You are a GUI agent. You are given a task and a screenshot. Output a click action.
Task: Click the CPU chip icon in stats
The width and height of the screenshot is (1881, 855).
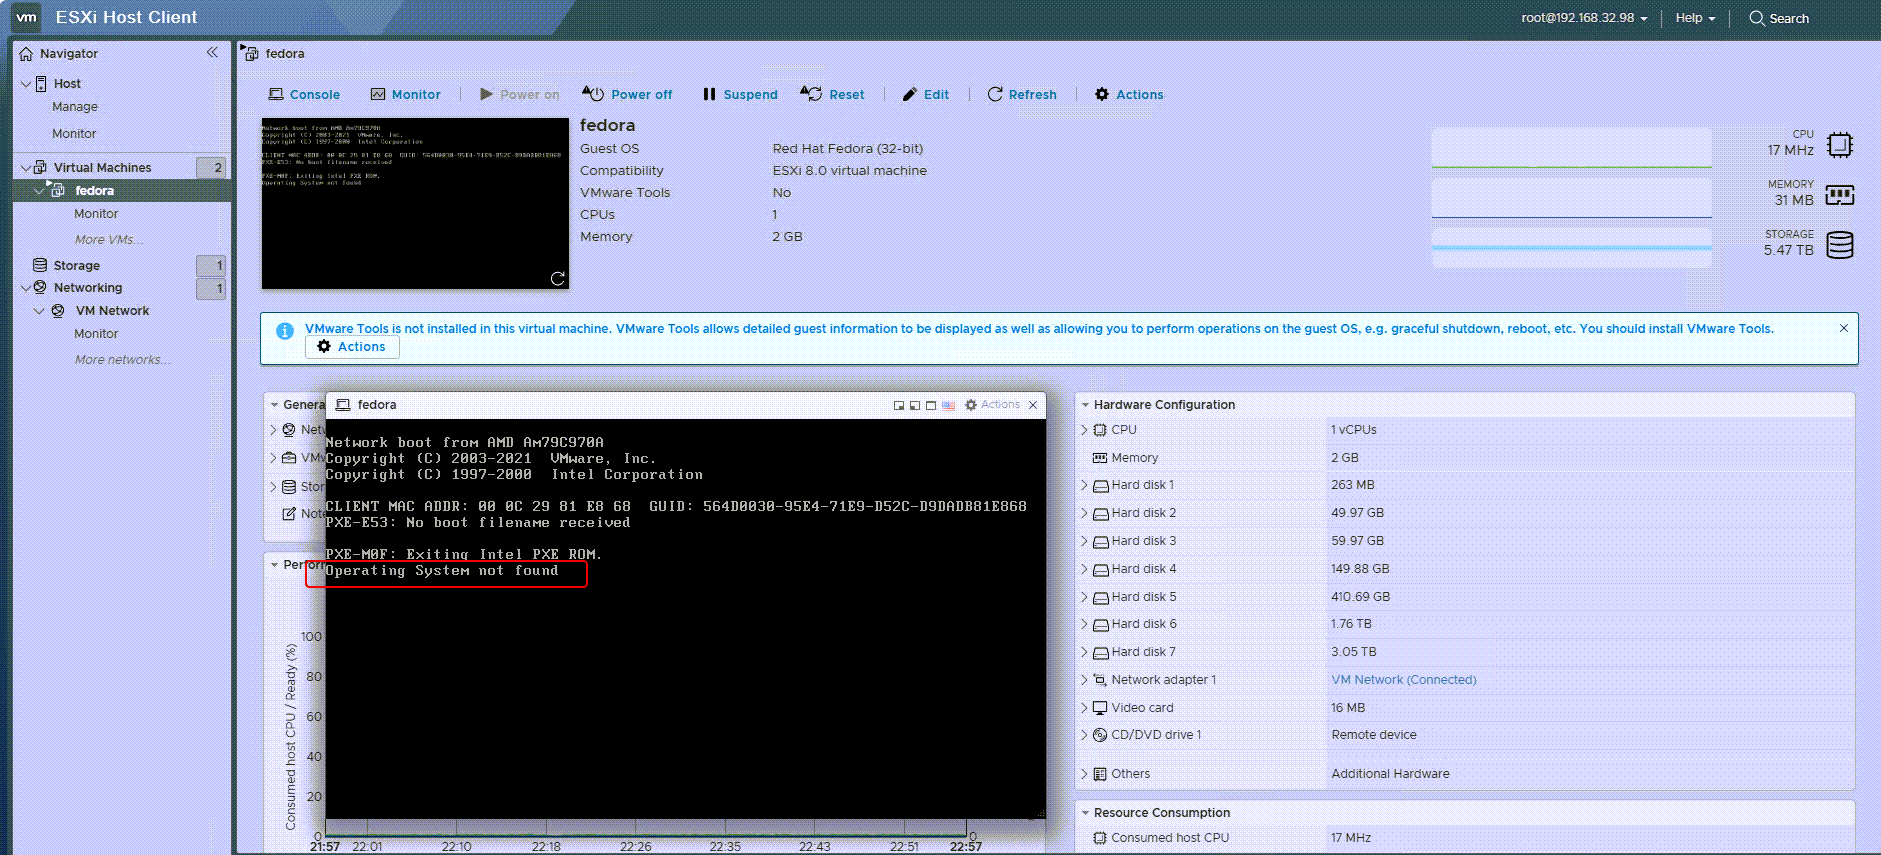(x=1840, y=145)
